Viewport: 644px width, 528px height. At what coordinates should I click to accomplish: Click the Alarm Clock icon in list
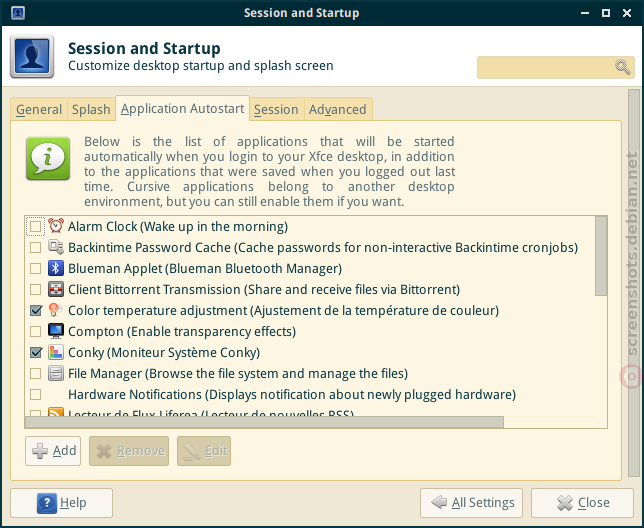pos(56,226)
